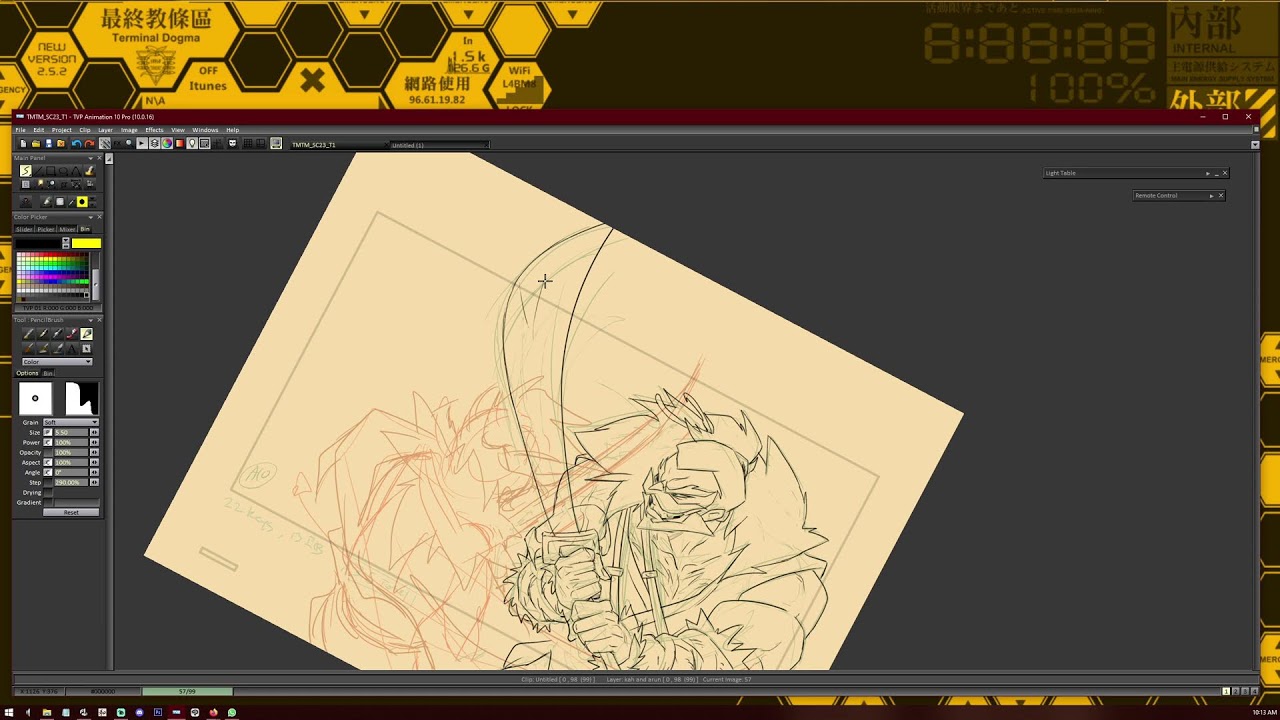The height and width of the screenshot is (720, 1280).
Task: Click the blue save disk icon
Action: click(48, 144)
